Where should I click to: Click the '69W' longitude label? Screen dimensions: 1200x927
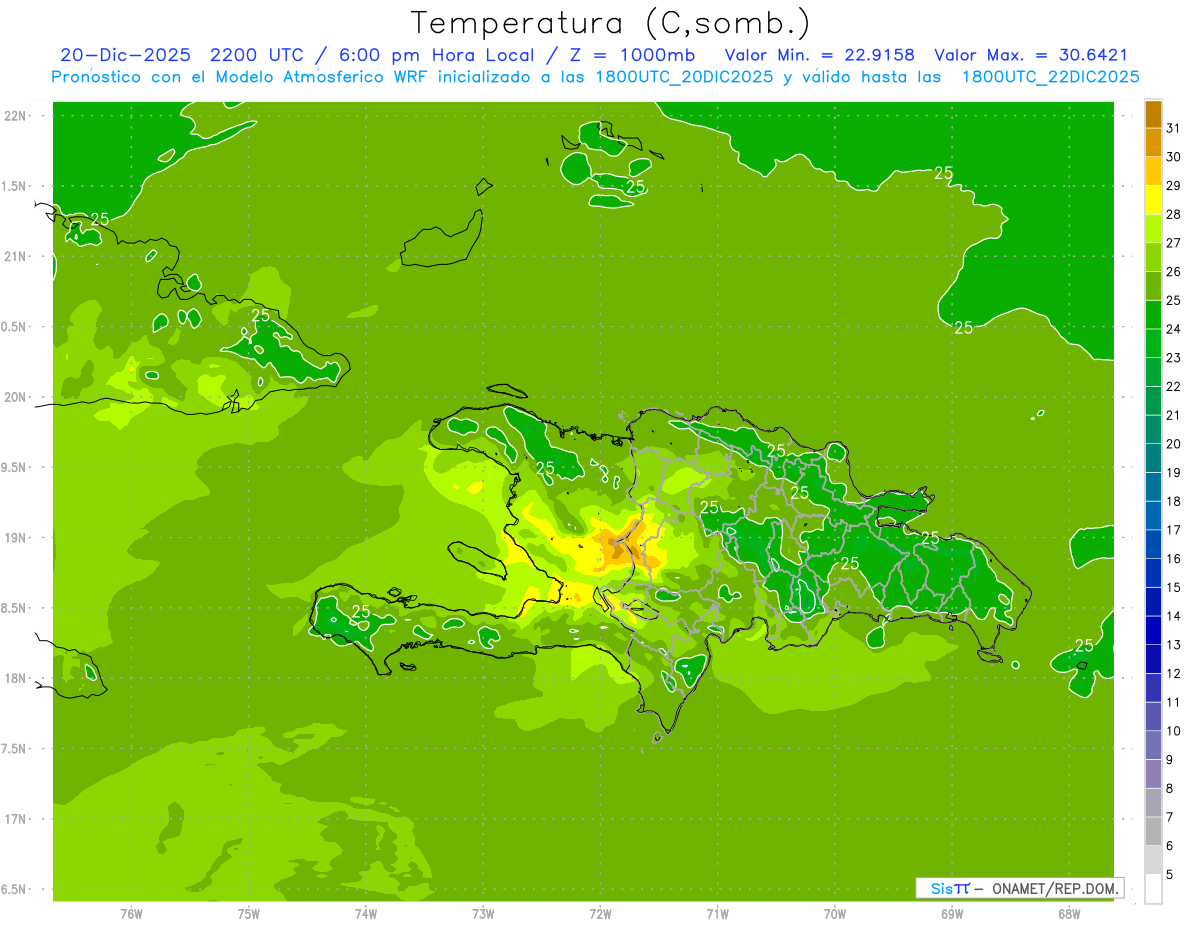(952, 914)
